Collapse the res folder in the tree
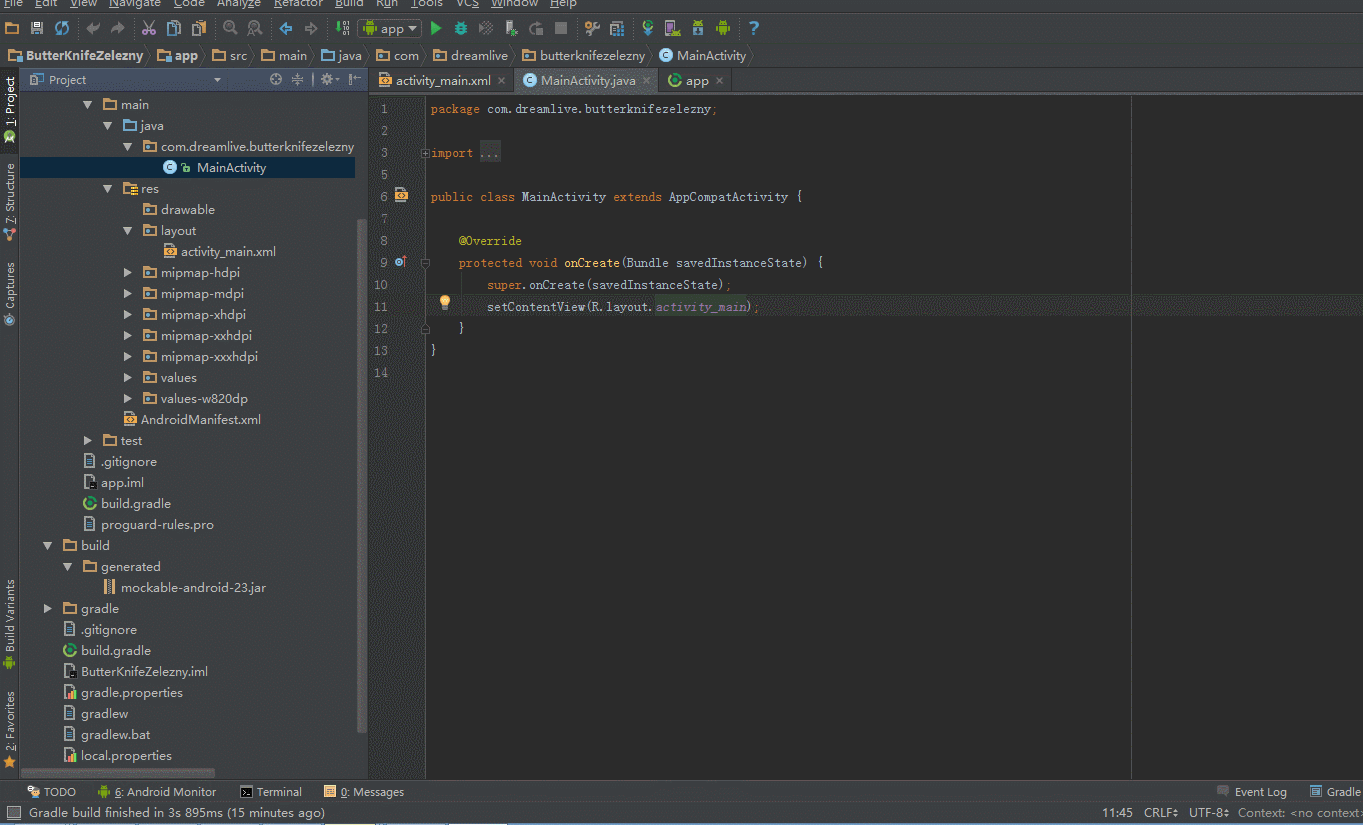The image size is (1363, 825). pyautogui.click(x=108, y=189)
